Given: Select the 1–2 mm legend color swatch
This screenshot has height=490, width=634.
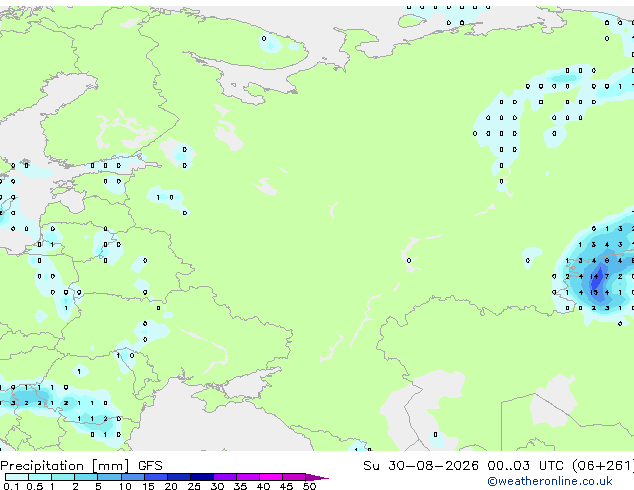Looking at the screenshot, I should 63,477.
